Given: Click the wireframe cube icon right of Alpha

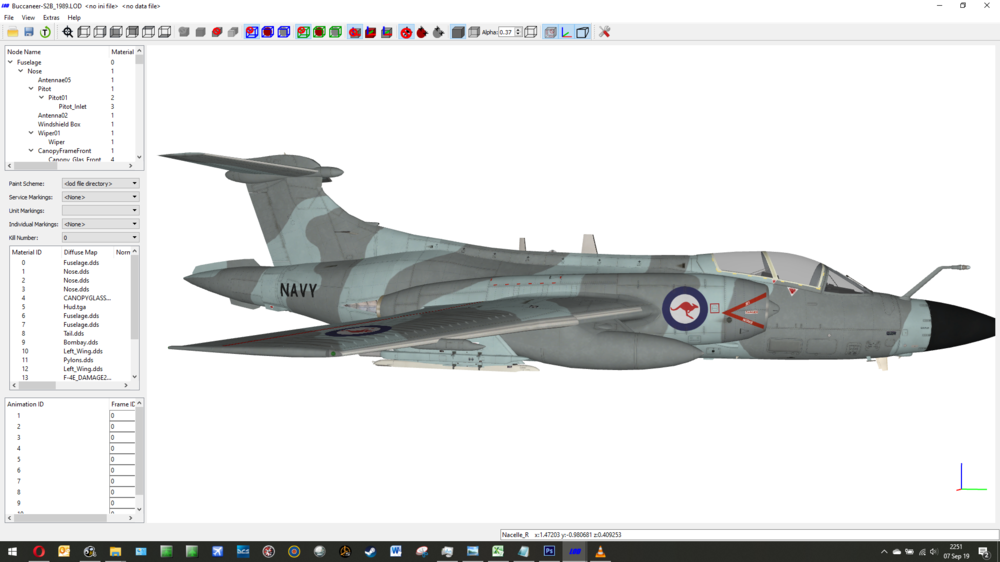Looking at the screenshot, I should (531, 32).
